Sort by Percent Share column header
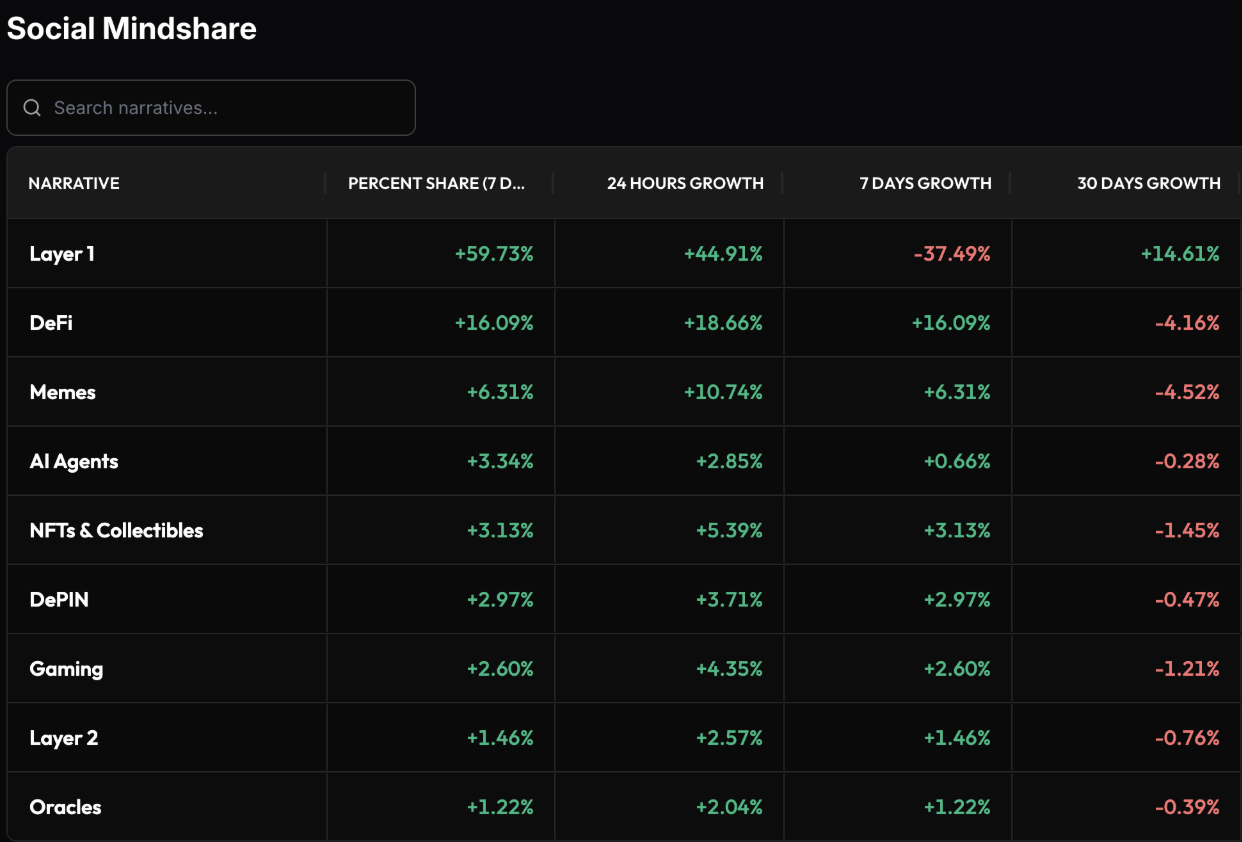The width and height of the screenshot is (1242, 842). point(436,184)
